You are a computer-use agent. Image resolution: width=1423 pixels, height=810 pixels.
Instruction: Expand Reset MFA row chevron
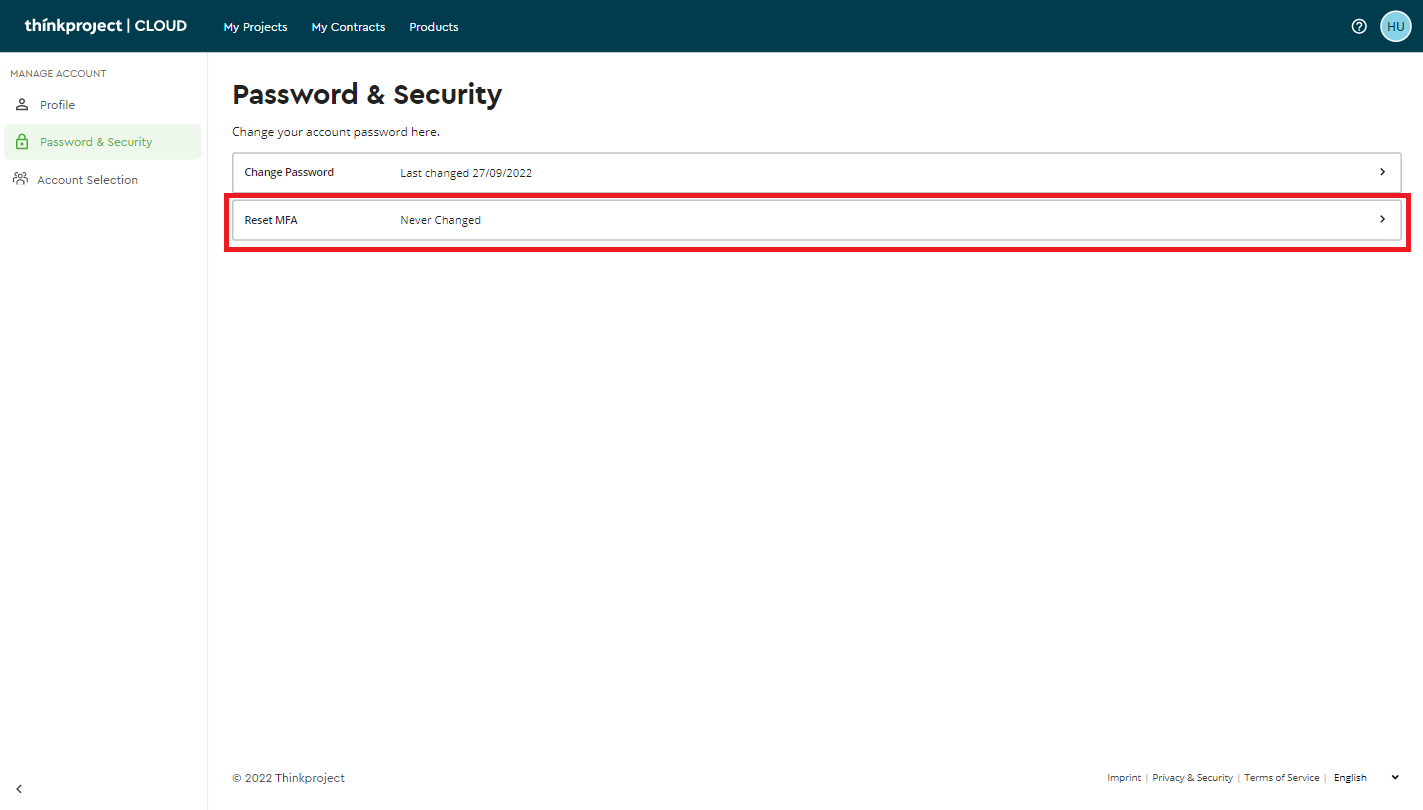click(1382, 219)
